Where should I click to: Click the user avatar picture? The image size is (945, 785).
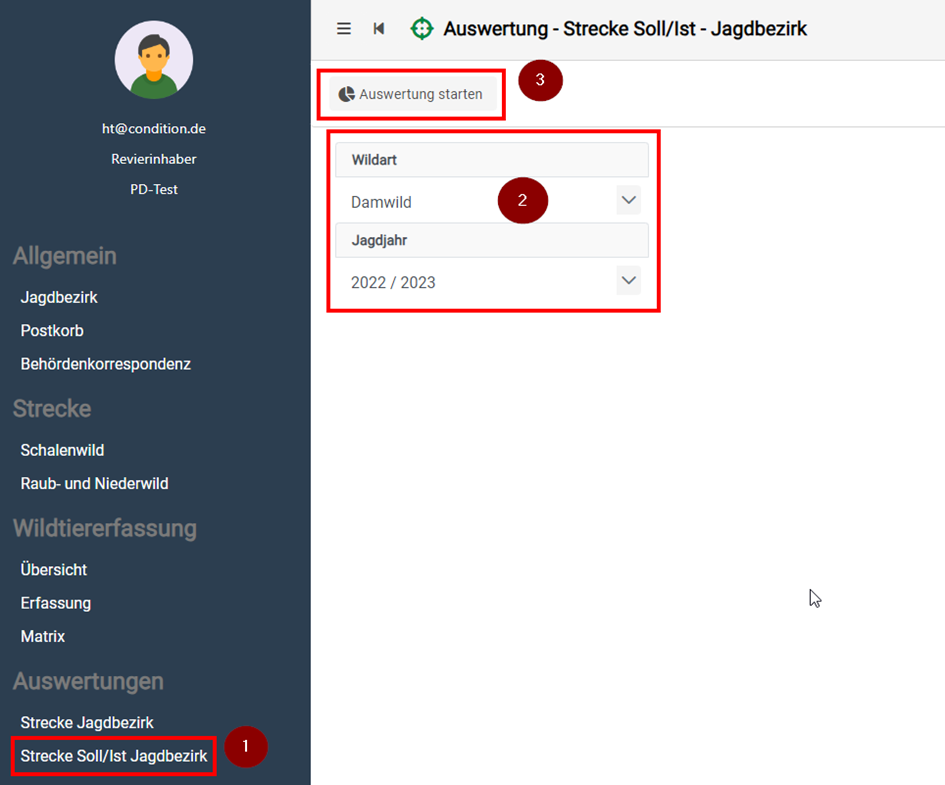click(154, 60)
